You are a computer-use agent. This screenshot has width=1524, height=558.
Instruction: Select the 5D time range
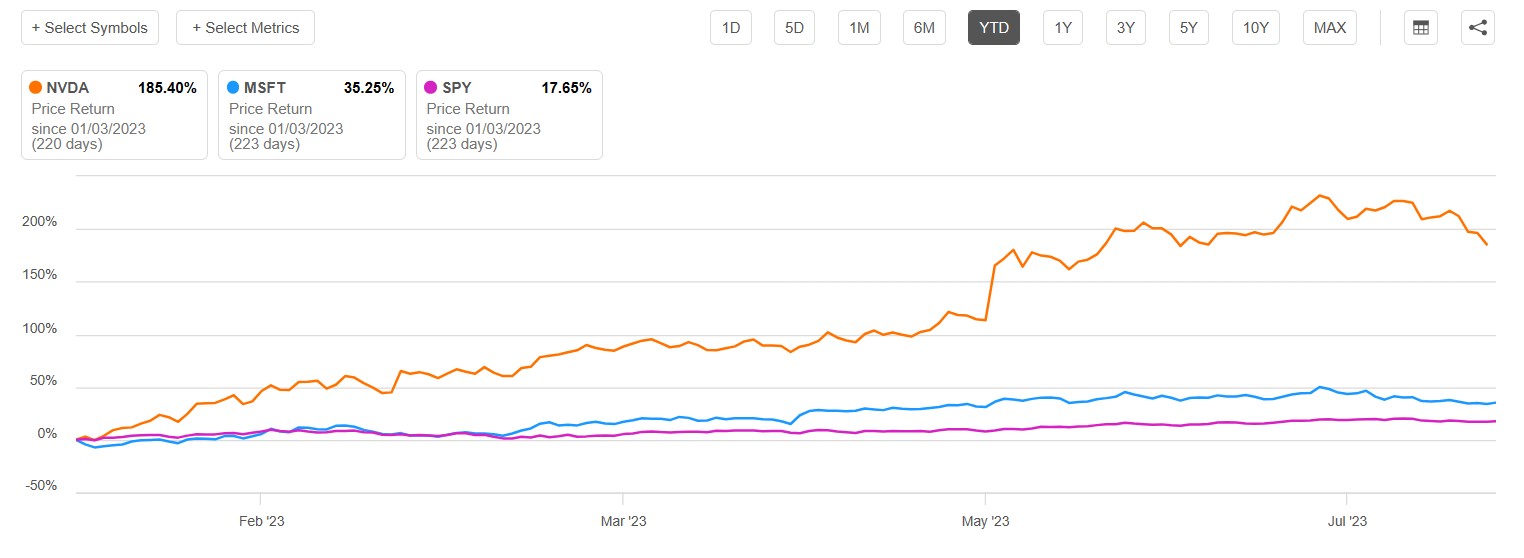[x=794, y=28]
